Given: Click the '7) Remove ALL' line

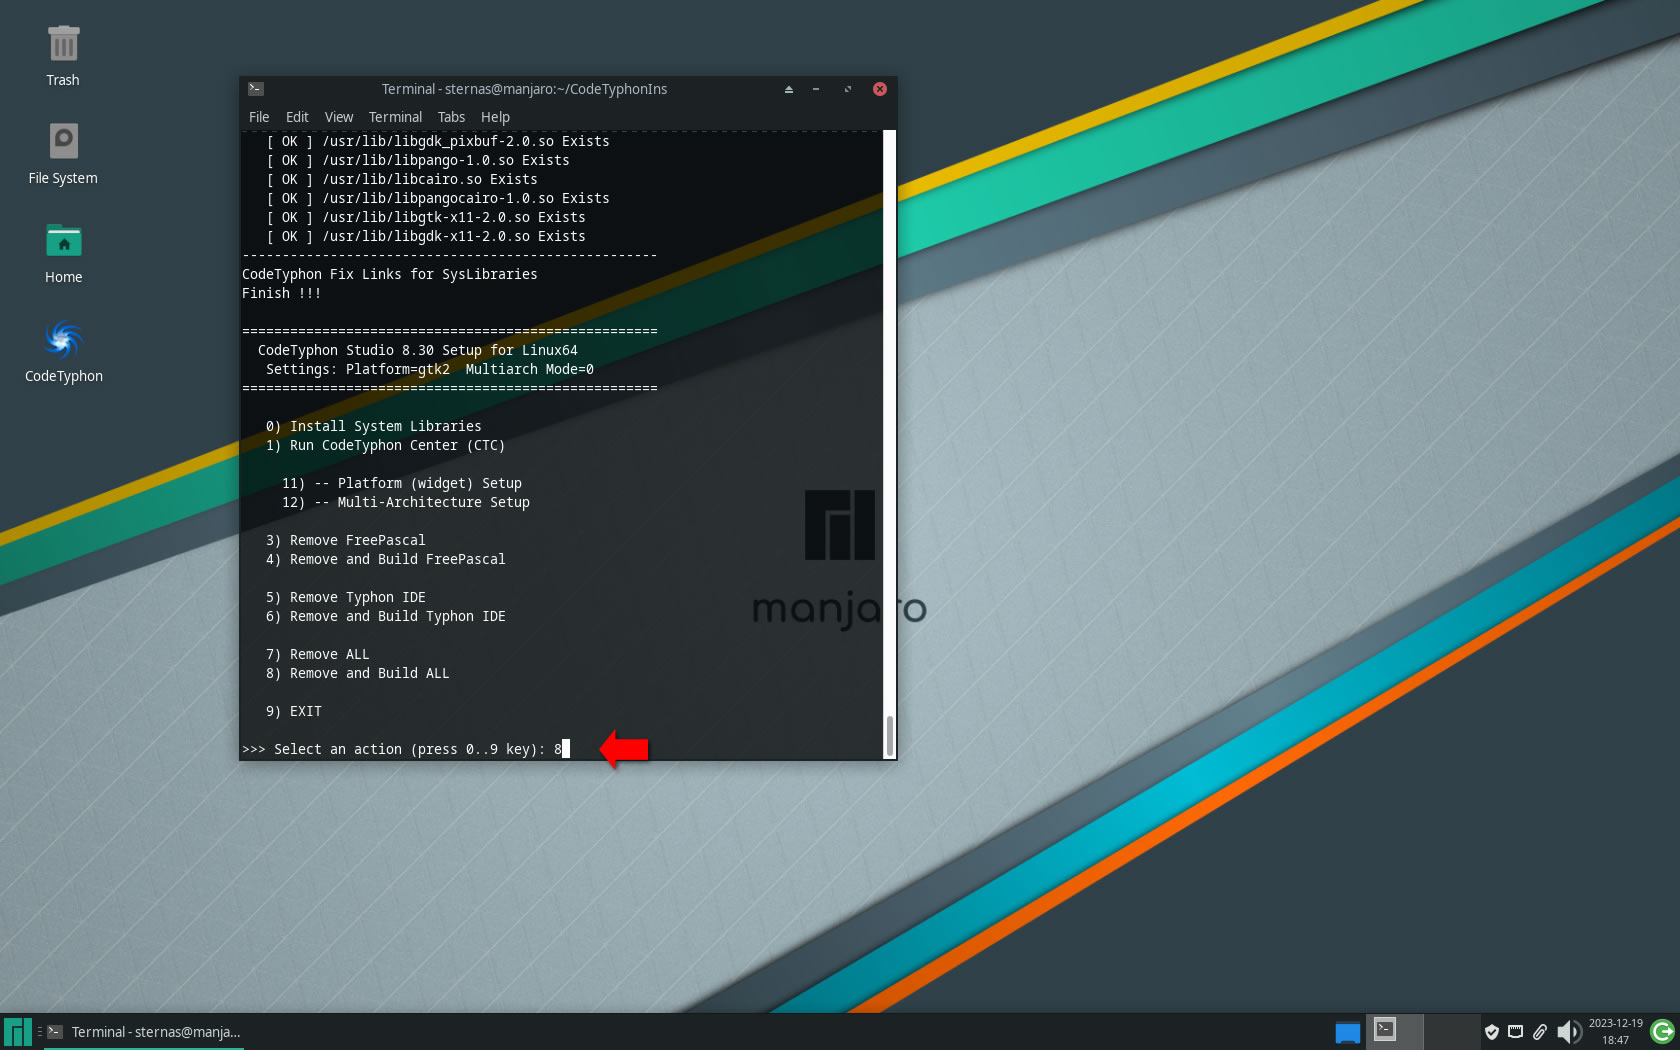Looking at the screenshot, I should [x=317, y=654].
